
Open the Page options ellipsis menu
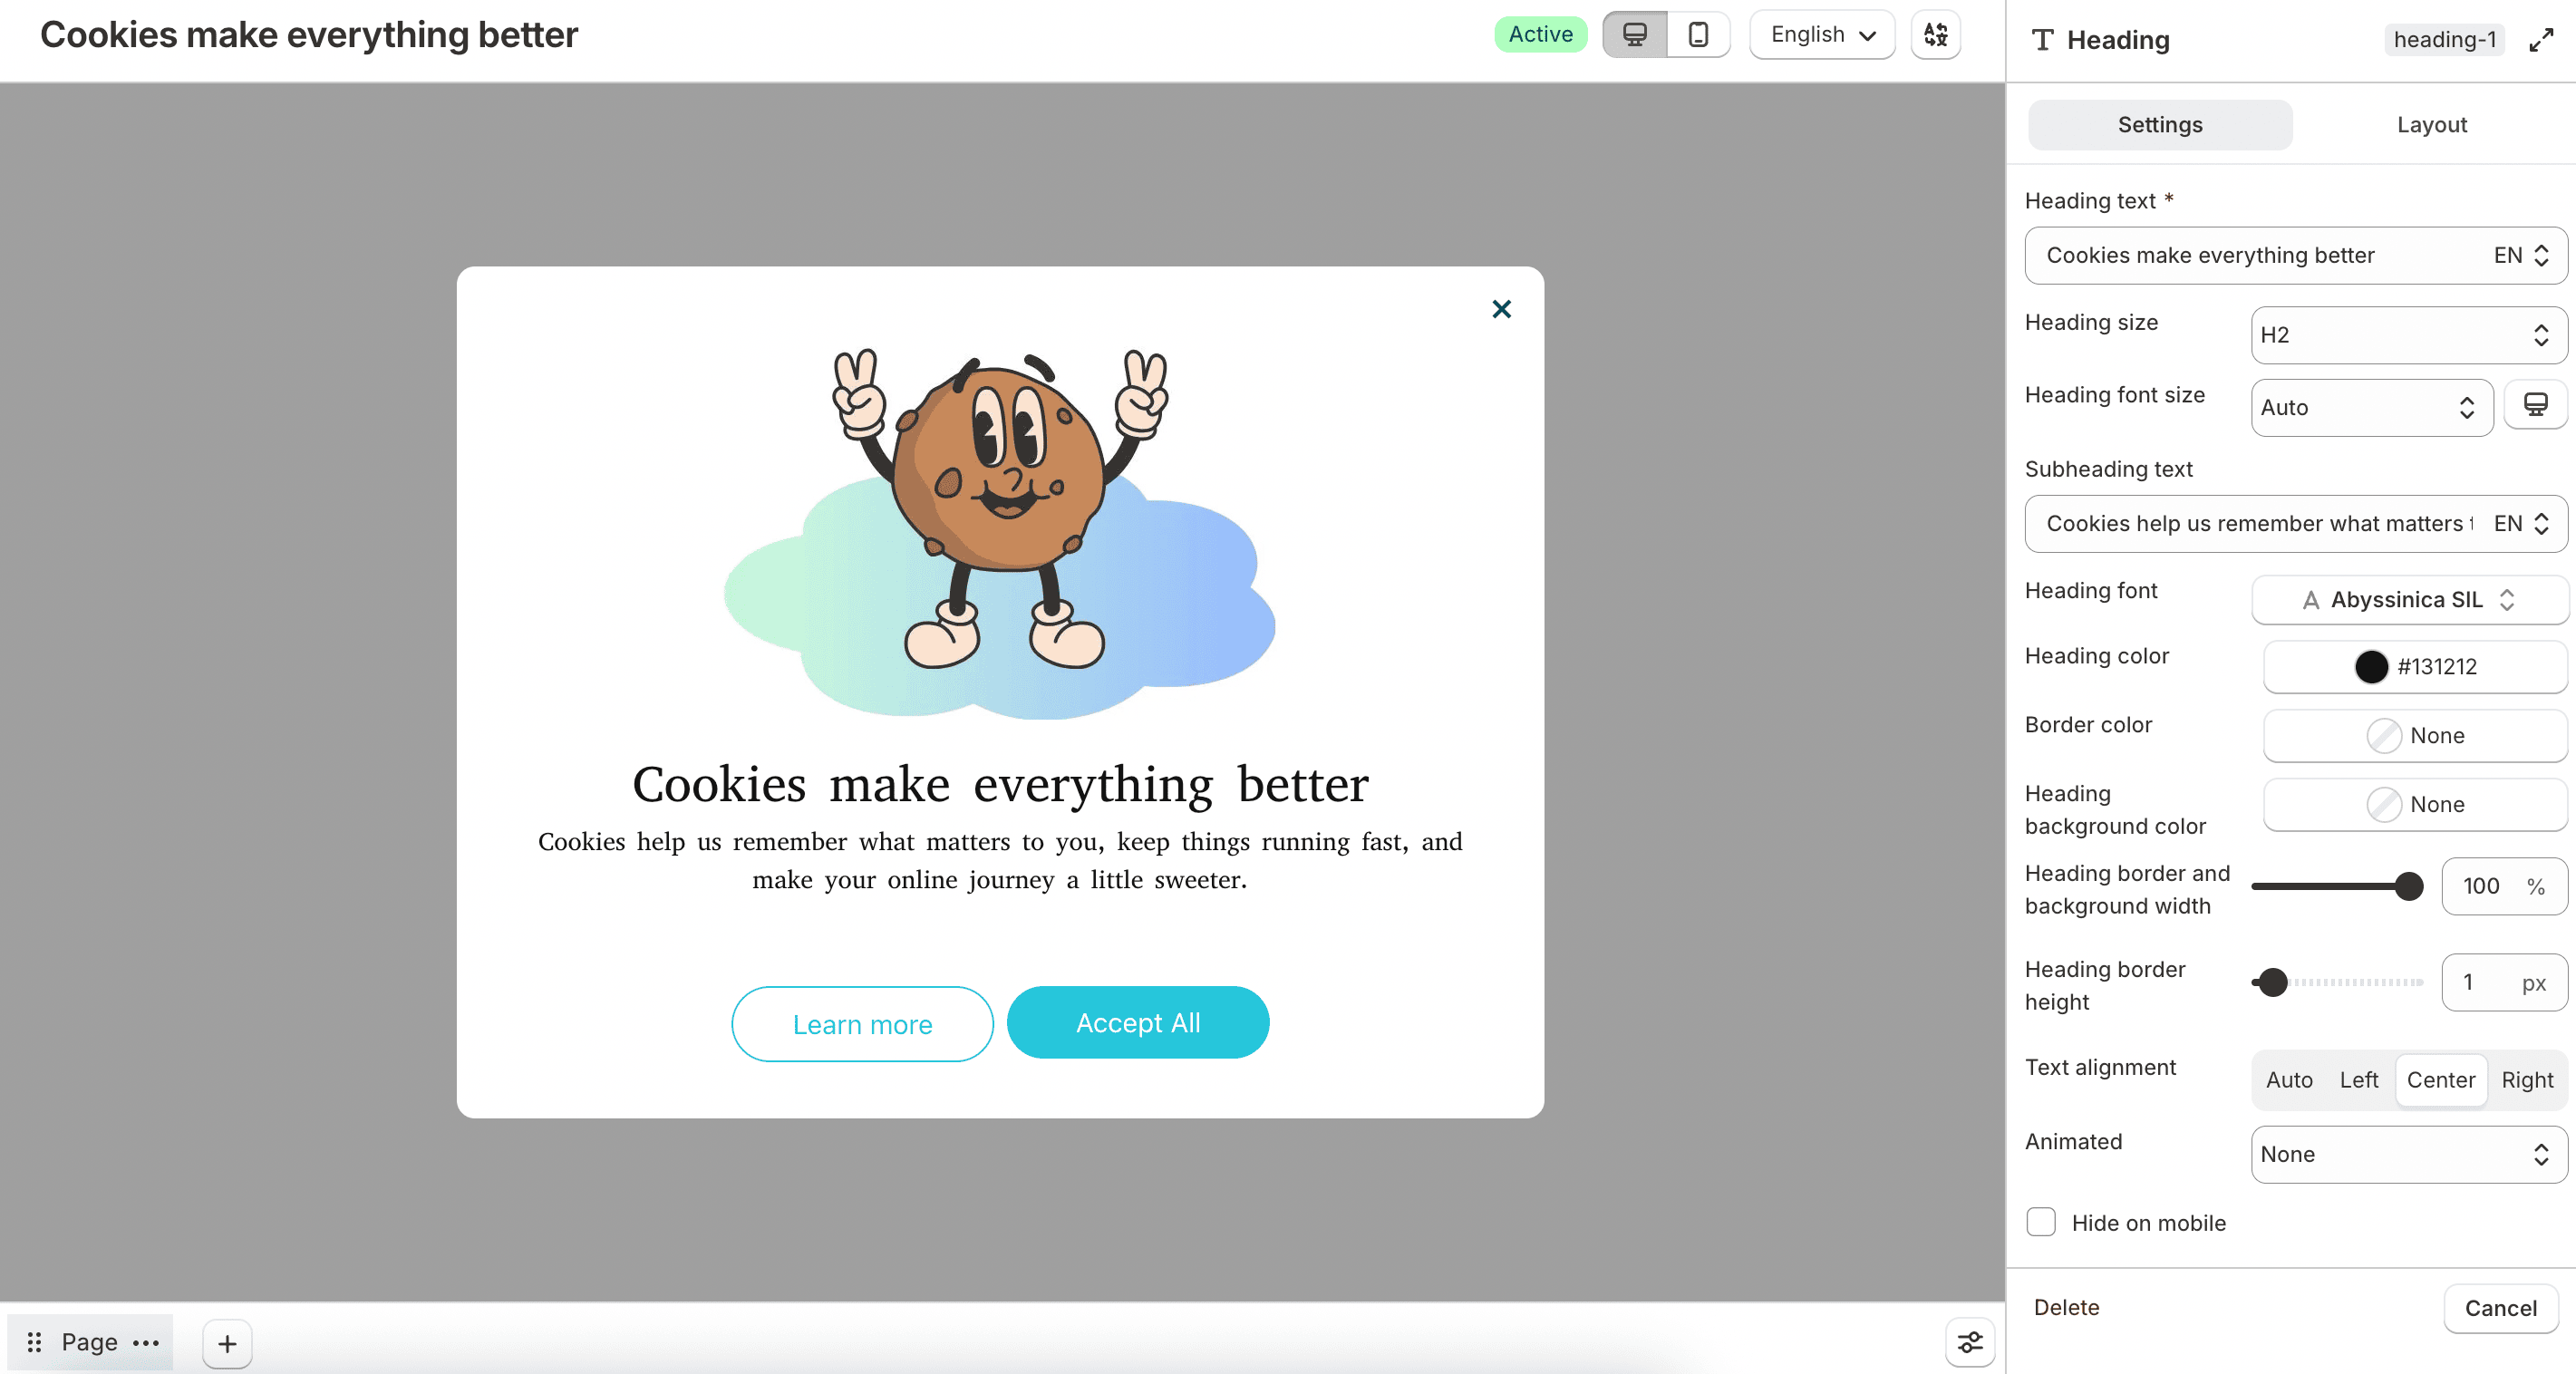146,1342
